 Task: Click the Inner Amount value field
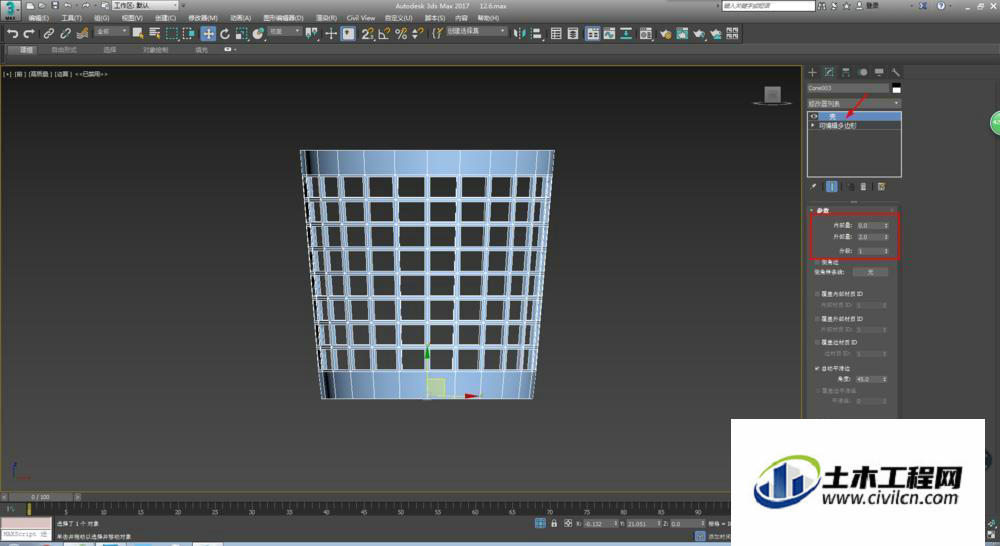pos(869,226)
